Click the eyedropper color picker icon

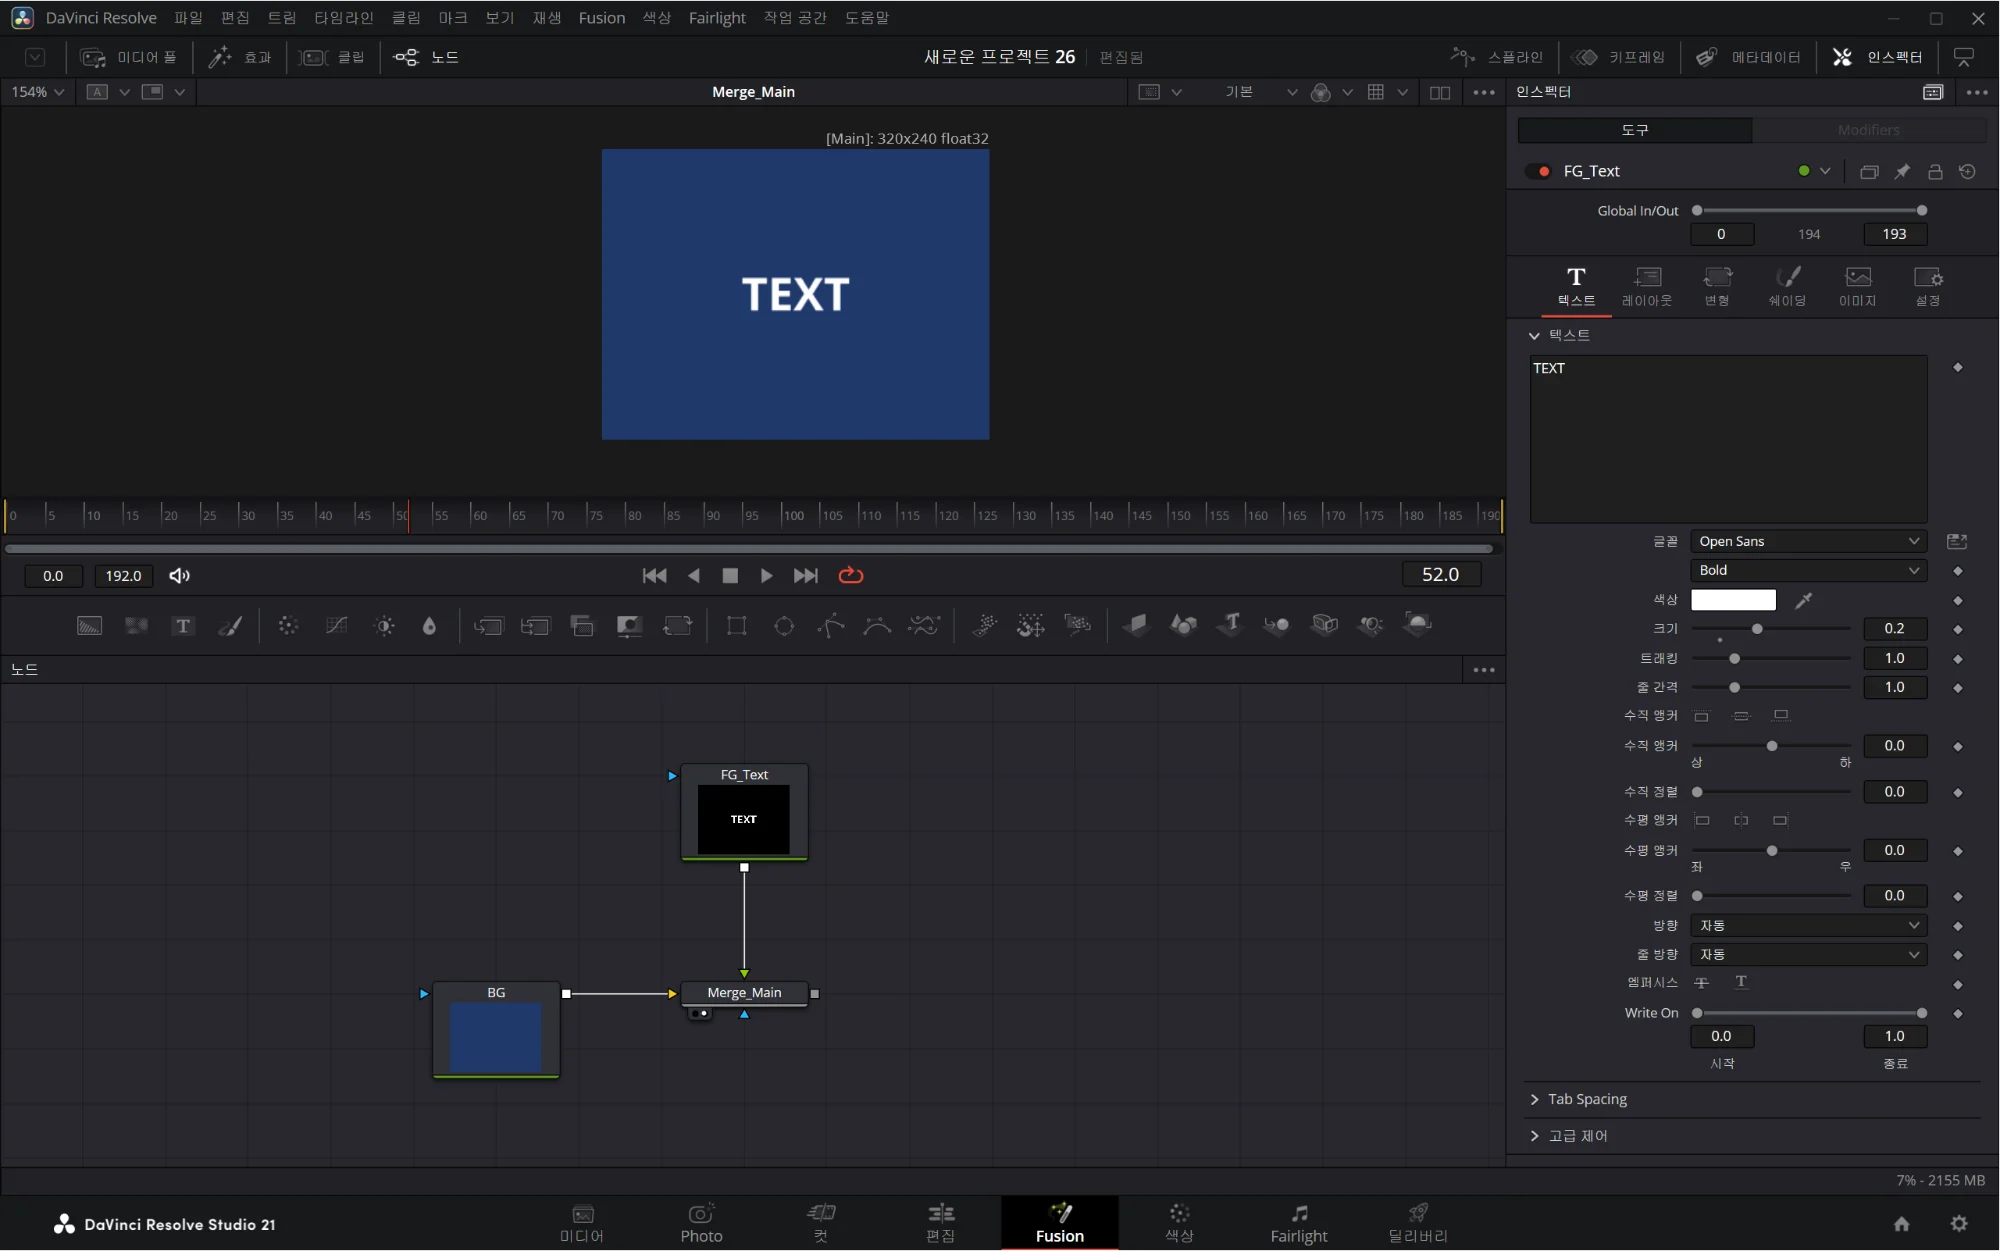(x=1803, y=600)
